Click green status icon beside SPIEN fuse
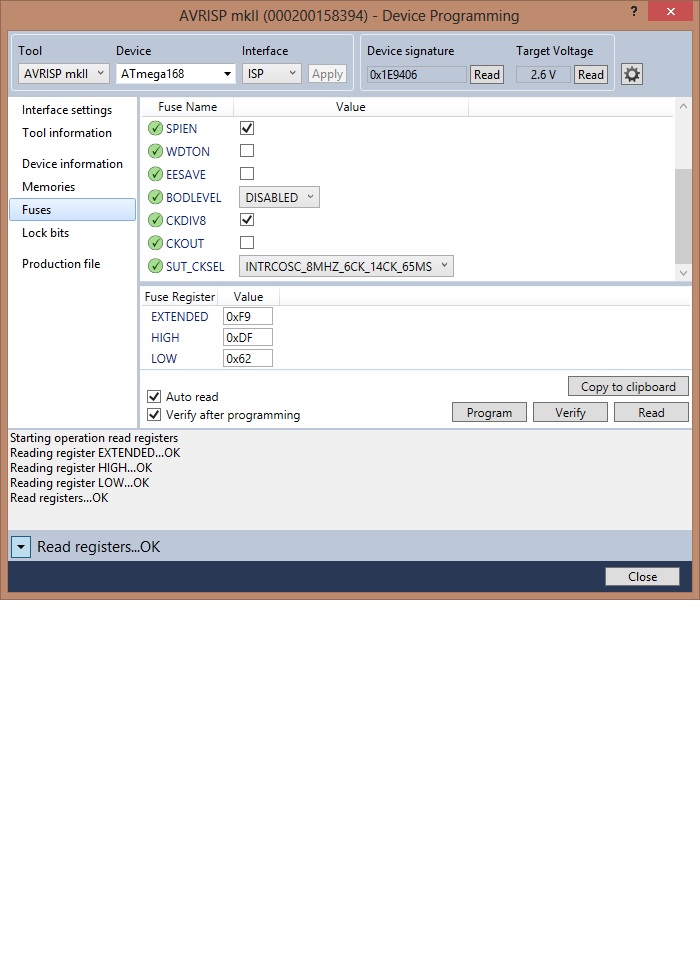Screen dimensions: 700x978 point(155,128)
